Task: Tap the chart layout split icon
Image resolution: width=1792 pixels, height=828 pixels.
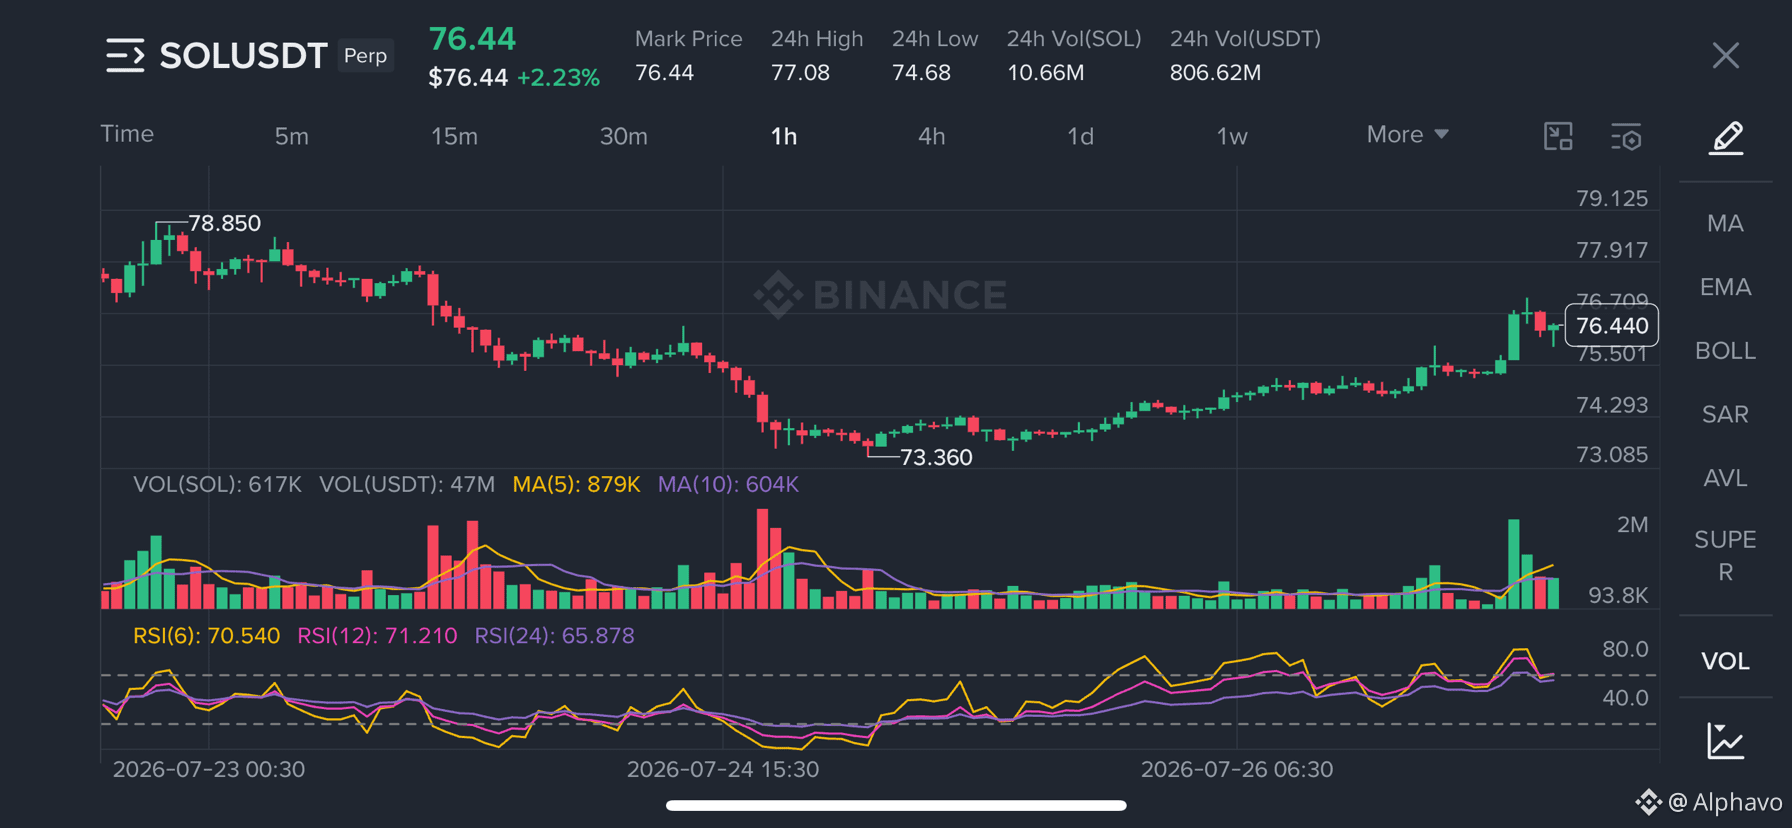Action: coord(1558,136)
